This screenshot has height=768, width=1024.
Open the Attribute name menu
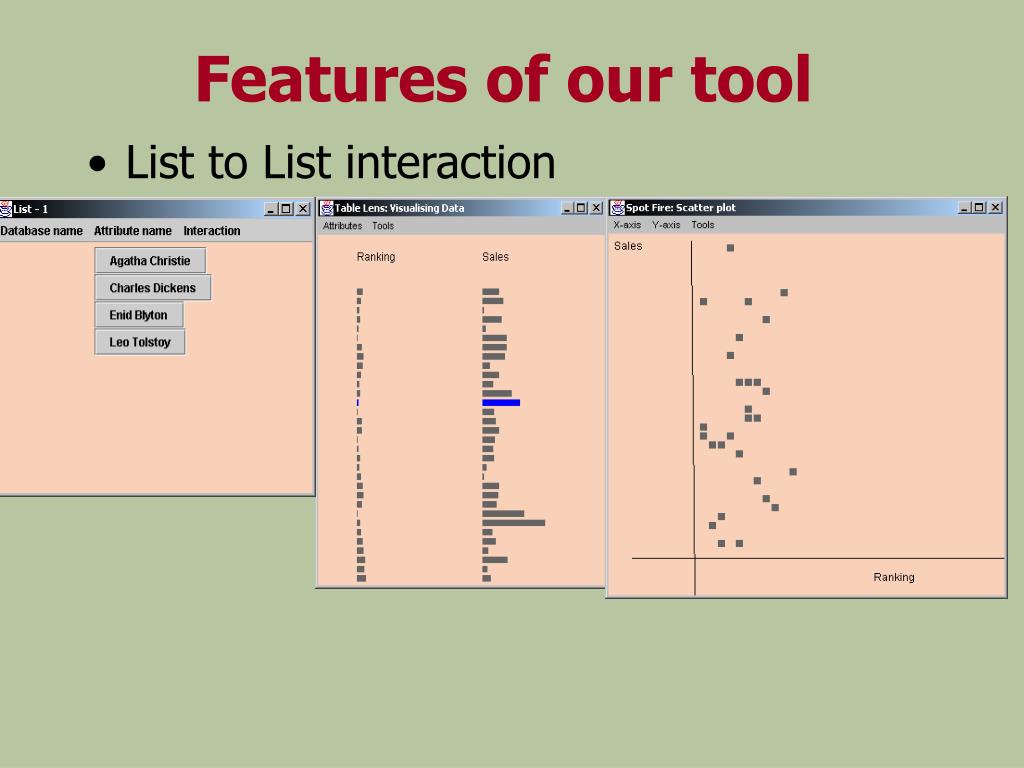tap(133, 231)
